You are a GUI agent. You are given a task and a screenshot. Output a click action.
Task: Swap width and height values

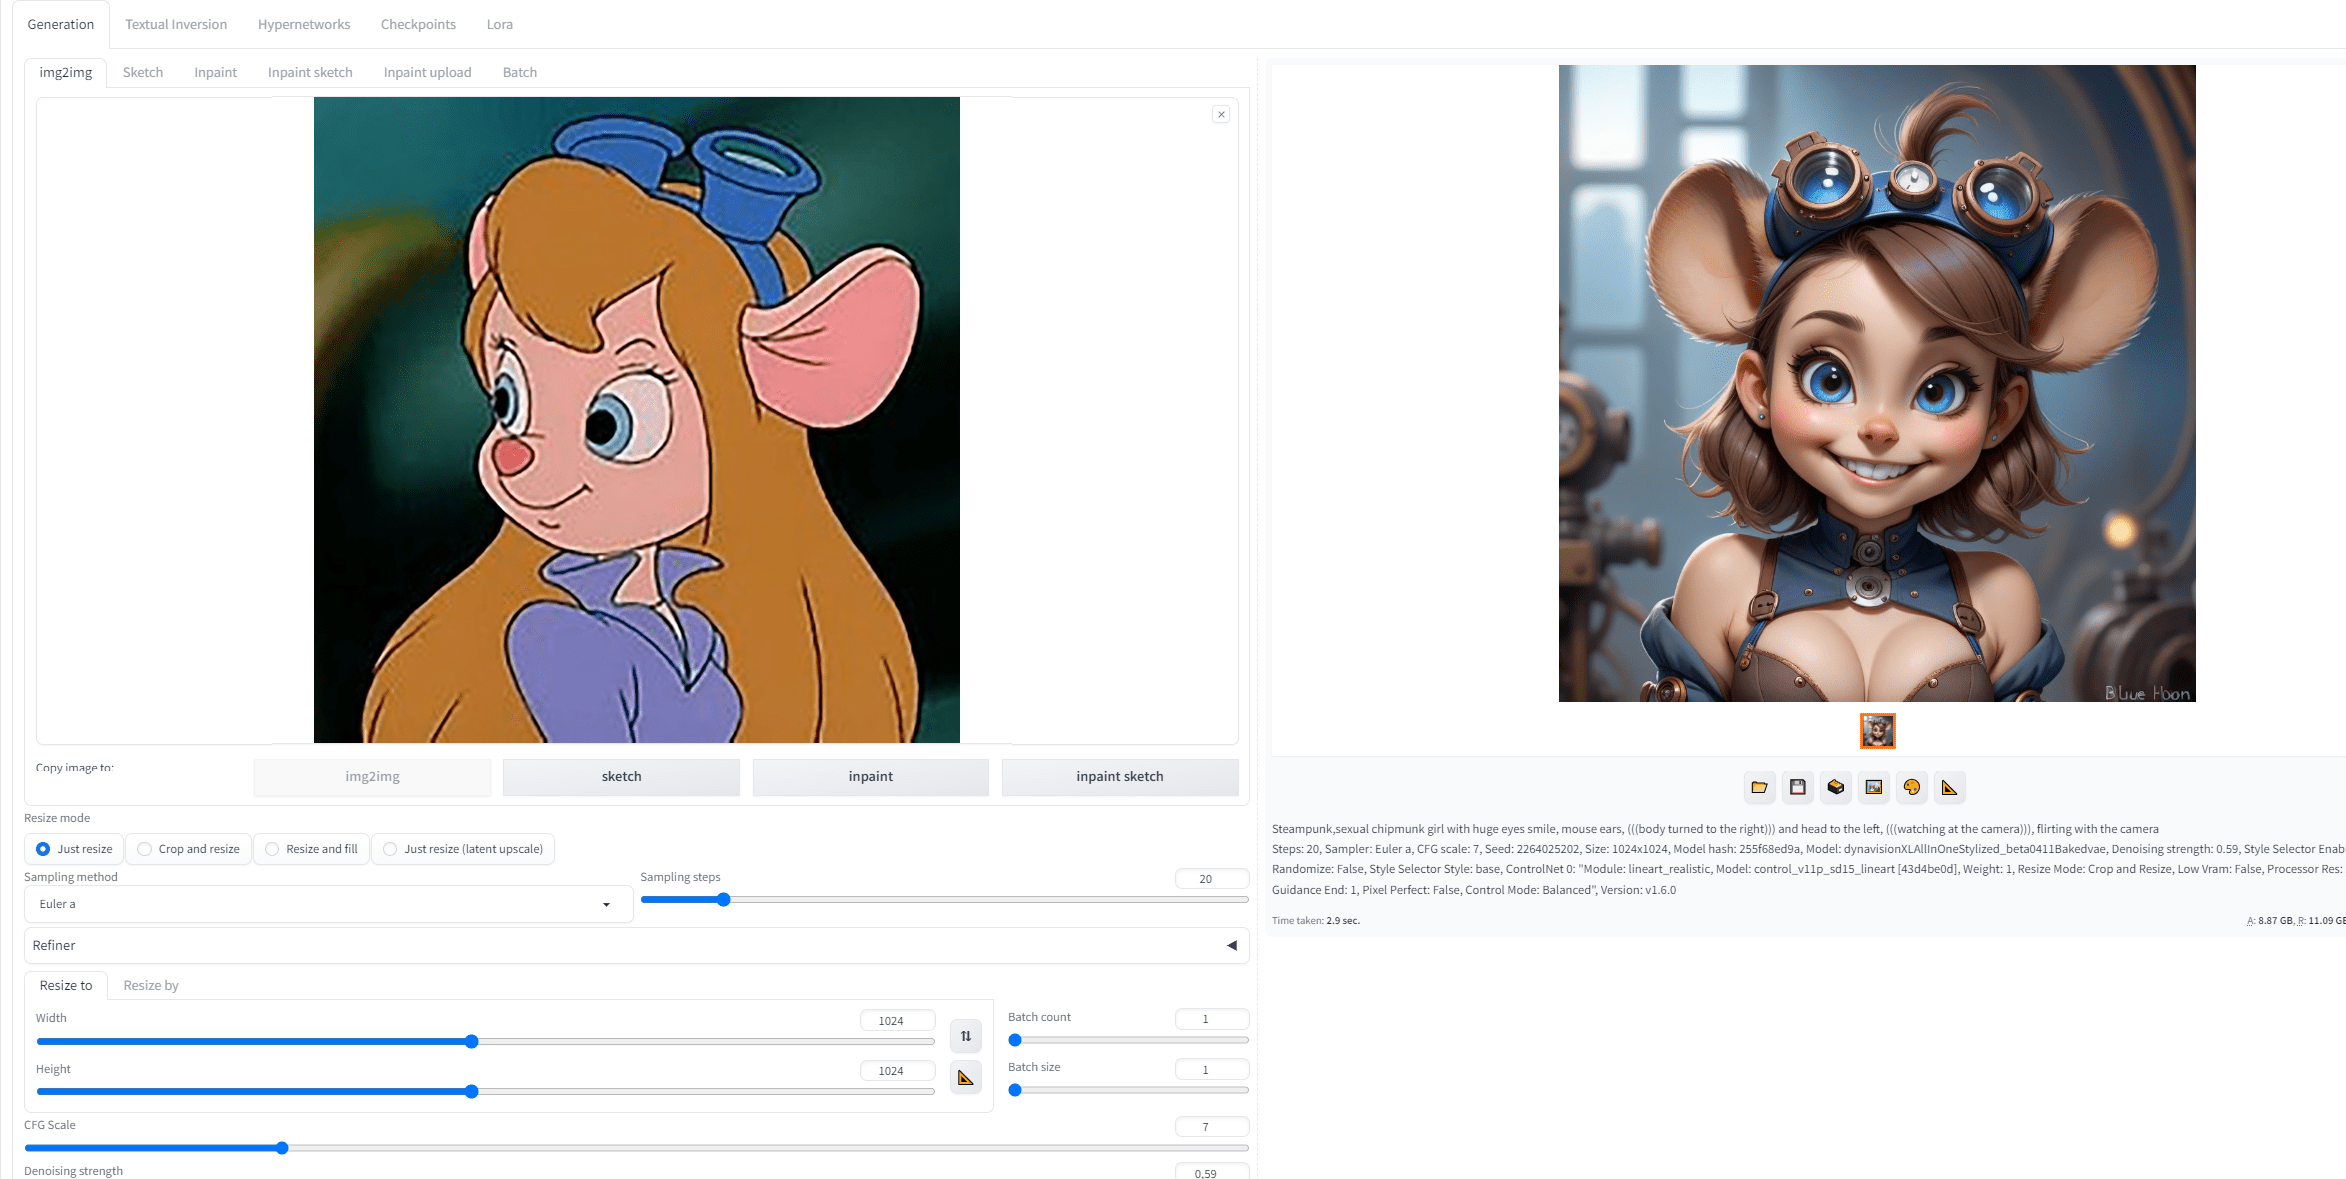pos(965,1036)
